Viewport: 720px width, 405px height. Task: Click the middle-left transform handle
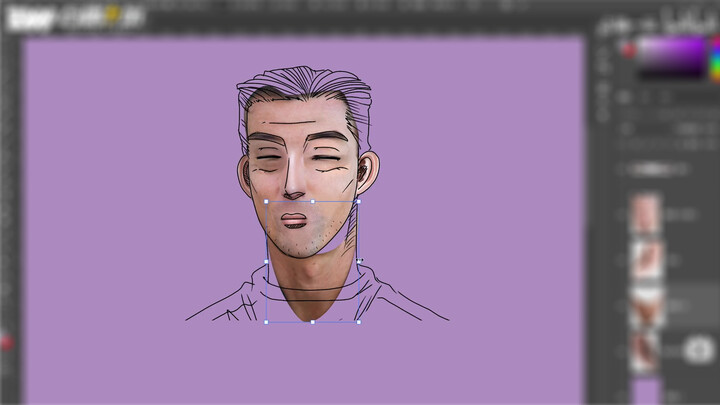(267, 262)
